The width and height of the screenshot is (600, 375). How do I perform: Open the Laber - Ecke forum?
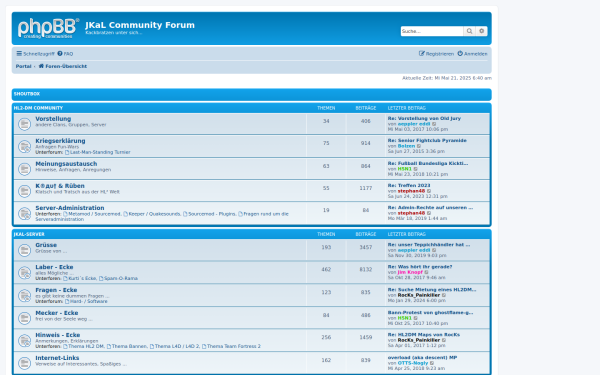(x=54, y=267)
